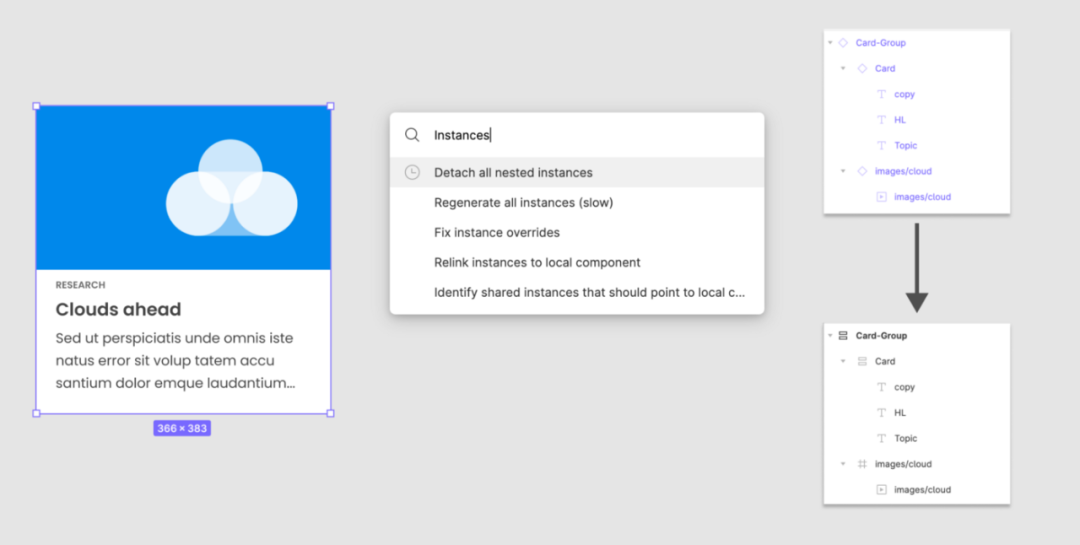Collapse the purple images/cloud instance layer
Image resolution: width=1080 pixels, height=545 pixels.
click(843, 171)
